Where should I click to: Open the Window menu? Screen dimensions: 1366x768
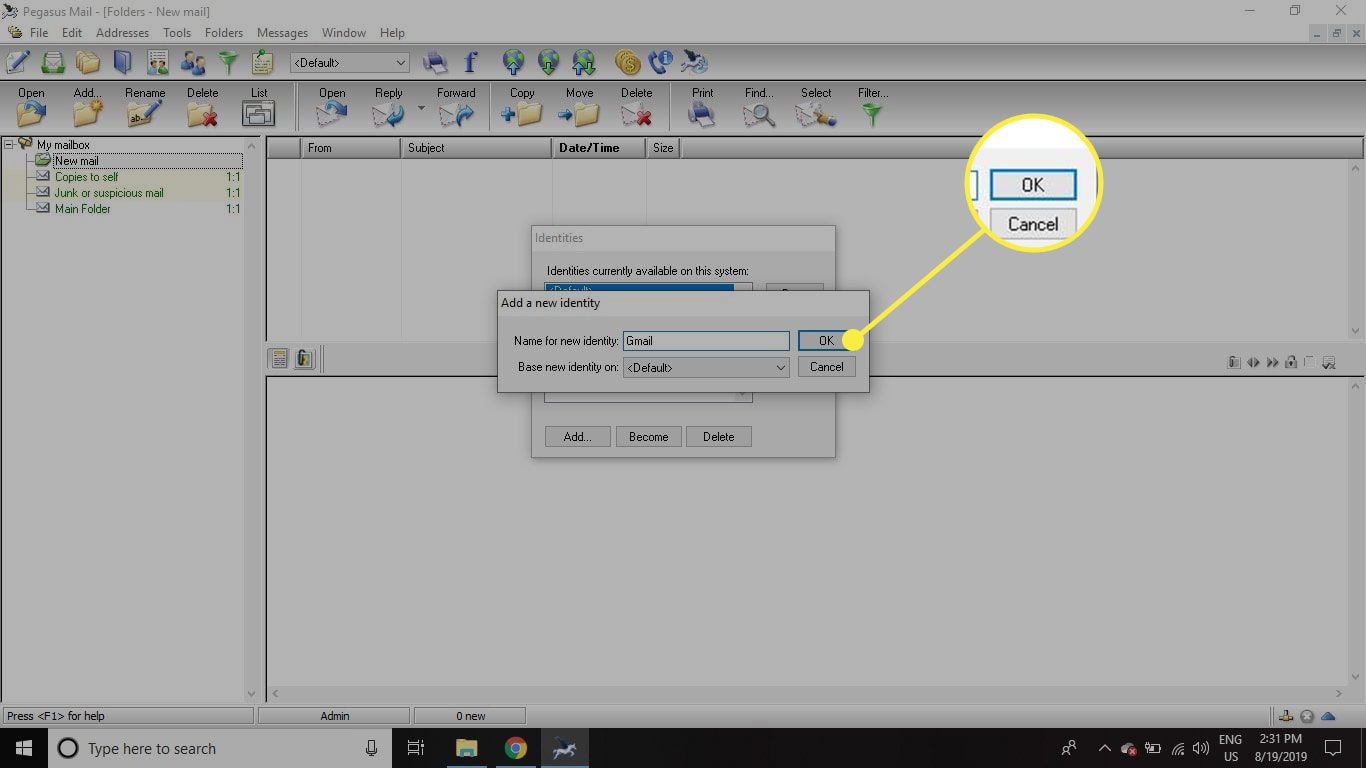tap(343, 33)
